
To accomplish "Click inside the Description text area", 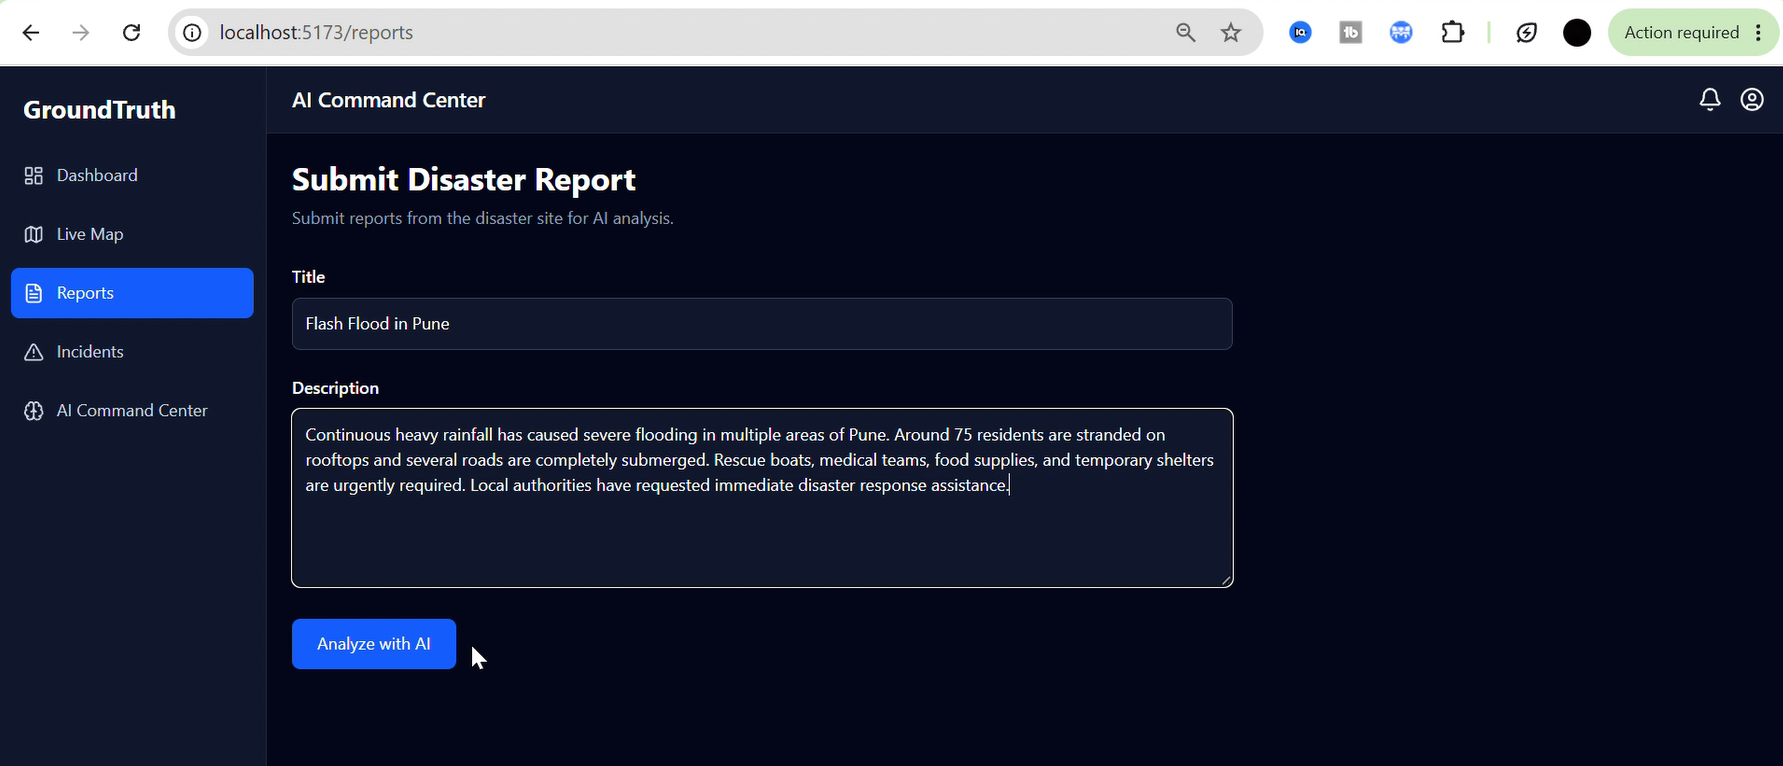I will 762,498.
